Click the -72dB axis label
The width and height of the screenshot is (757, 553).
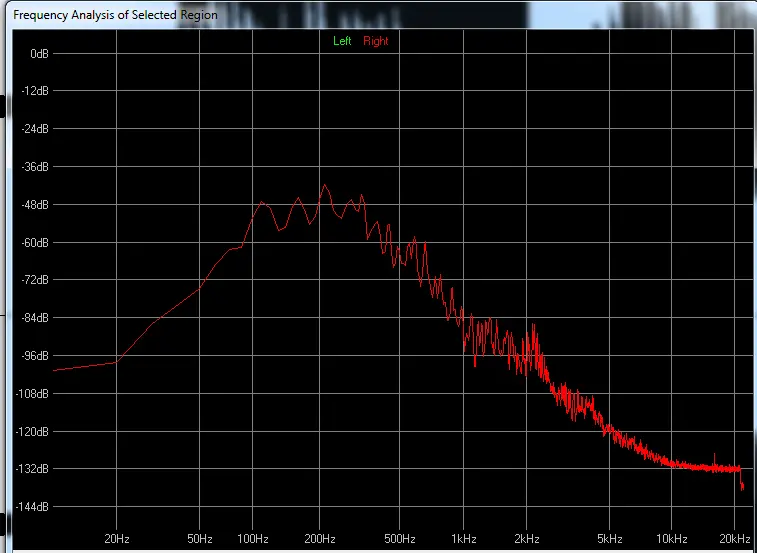click(35, 280)
